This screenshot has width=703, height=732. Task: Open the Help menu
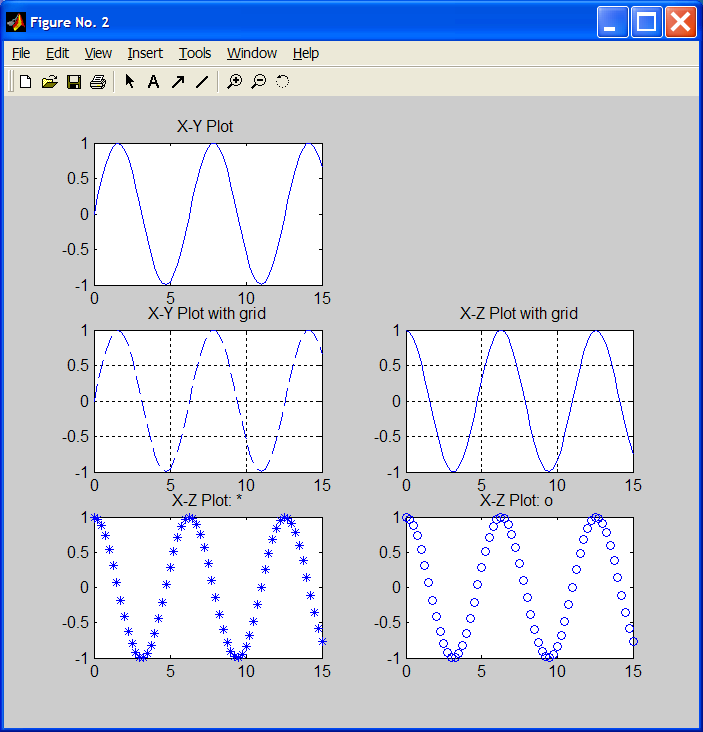point(306,53)
